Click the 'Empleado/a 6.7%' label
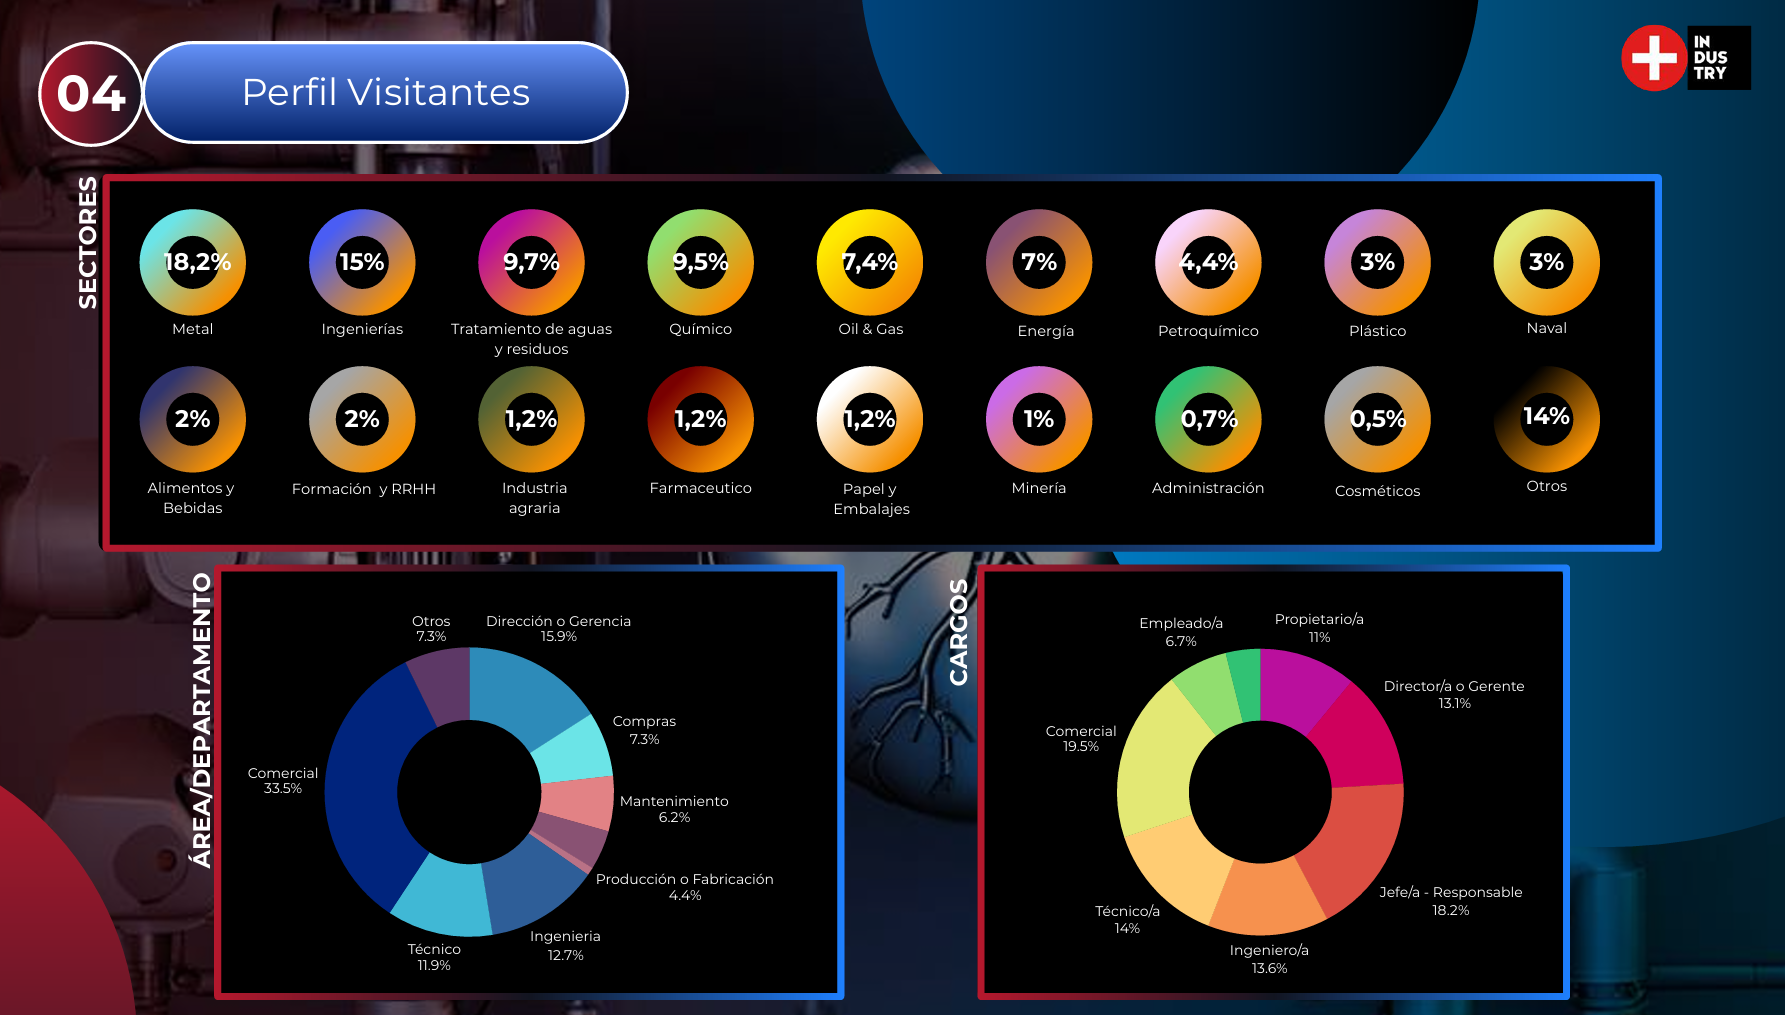 point(1181,632)
